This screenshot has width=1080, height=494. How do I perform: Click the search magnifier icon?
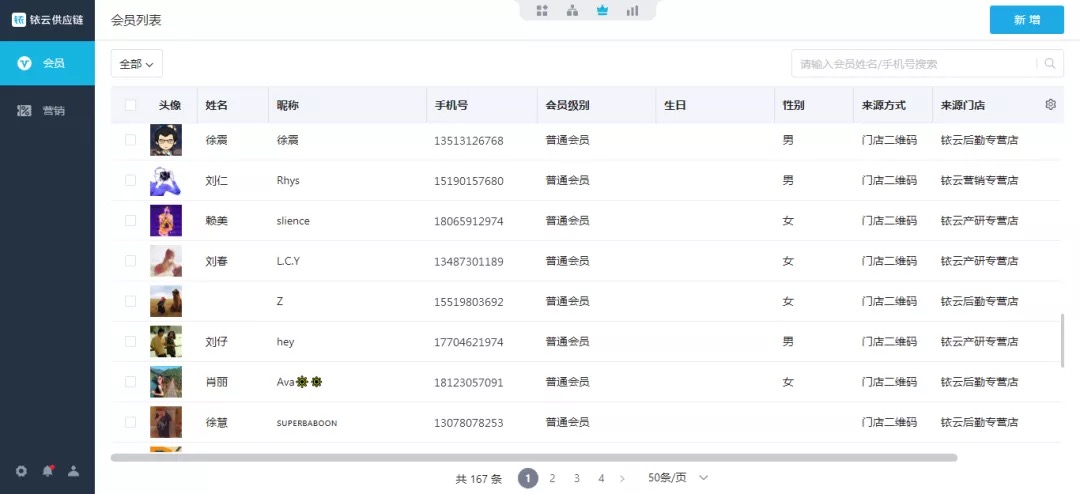click(x=1050, y=64)
